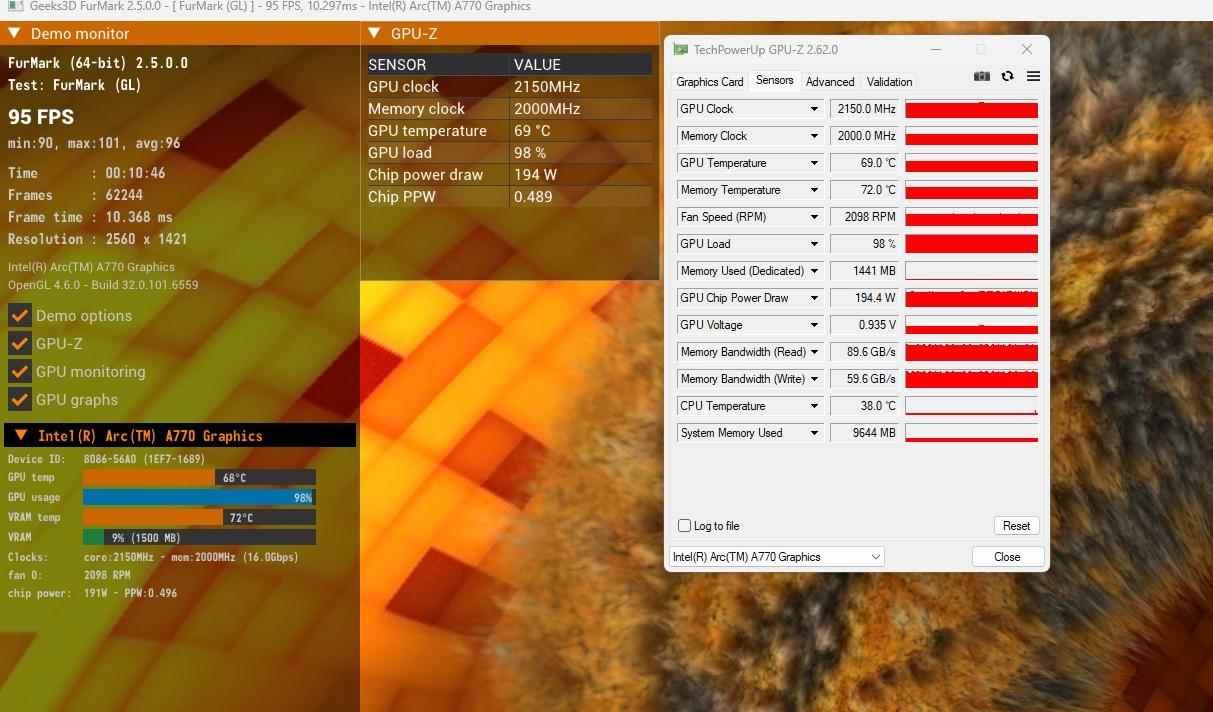Click the GPU temp bar showing 68°C
This screenshot has width=1213, height=712.
point(199,477)
